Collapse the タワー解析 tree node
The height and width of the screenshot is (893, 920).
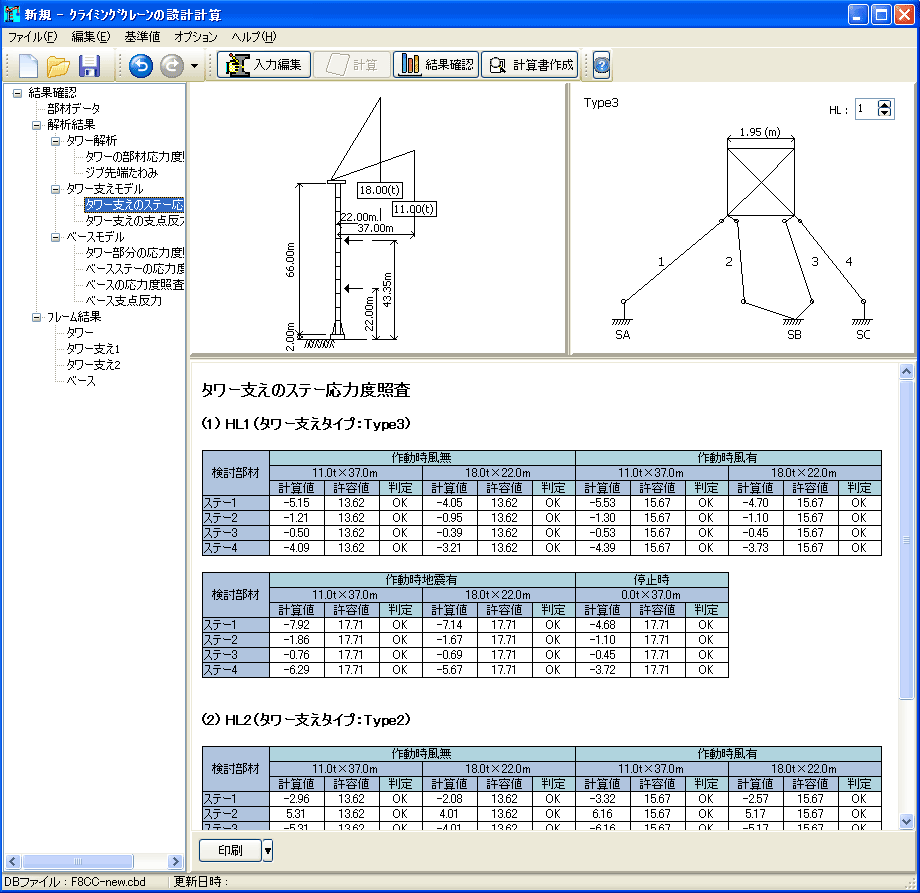[57, 141]
